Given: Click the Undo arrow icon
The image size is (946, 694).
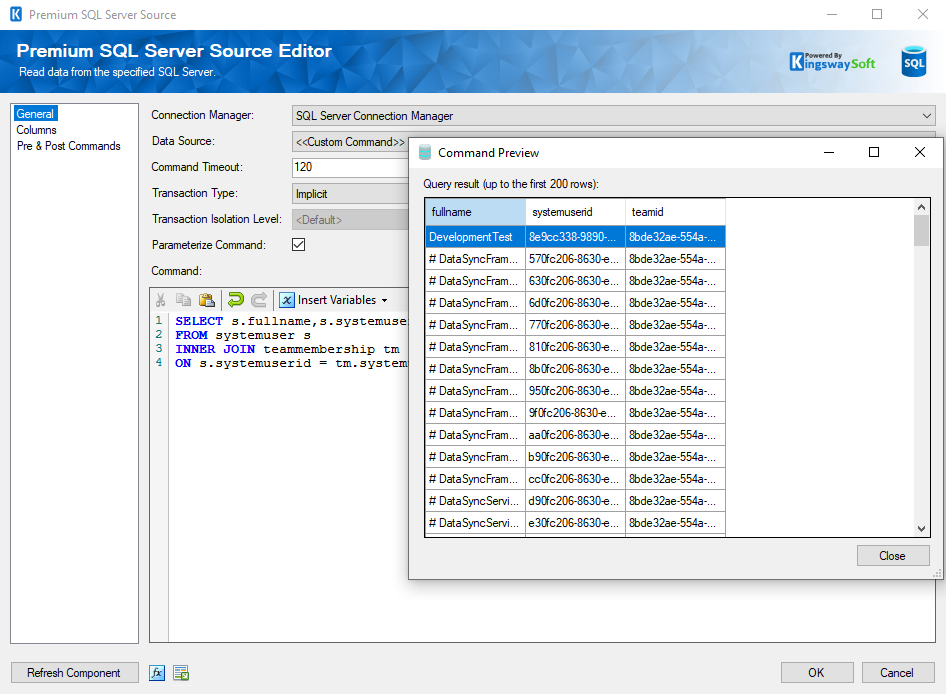Looking at the screenshot, I should pyautogui.click(x=235, y=299).
